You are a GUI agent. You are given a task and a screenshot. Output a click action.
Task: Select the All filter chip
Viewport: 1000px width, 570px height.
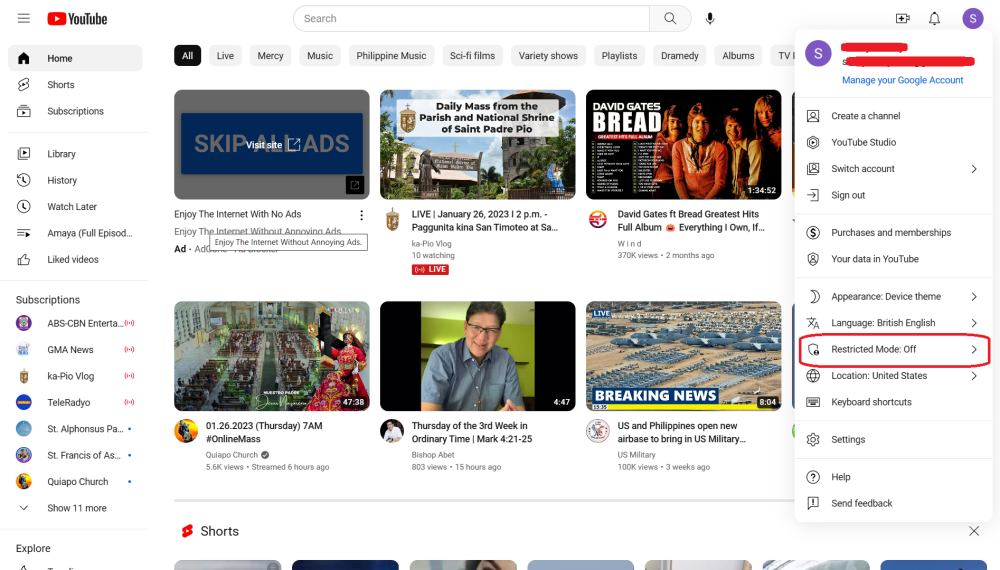[188, 55]
